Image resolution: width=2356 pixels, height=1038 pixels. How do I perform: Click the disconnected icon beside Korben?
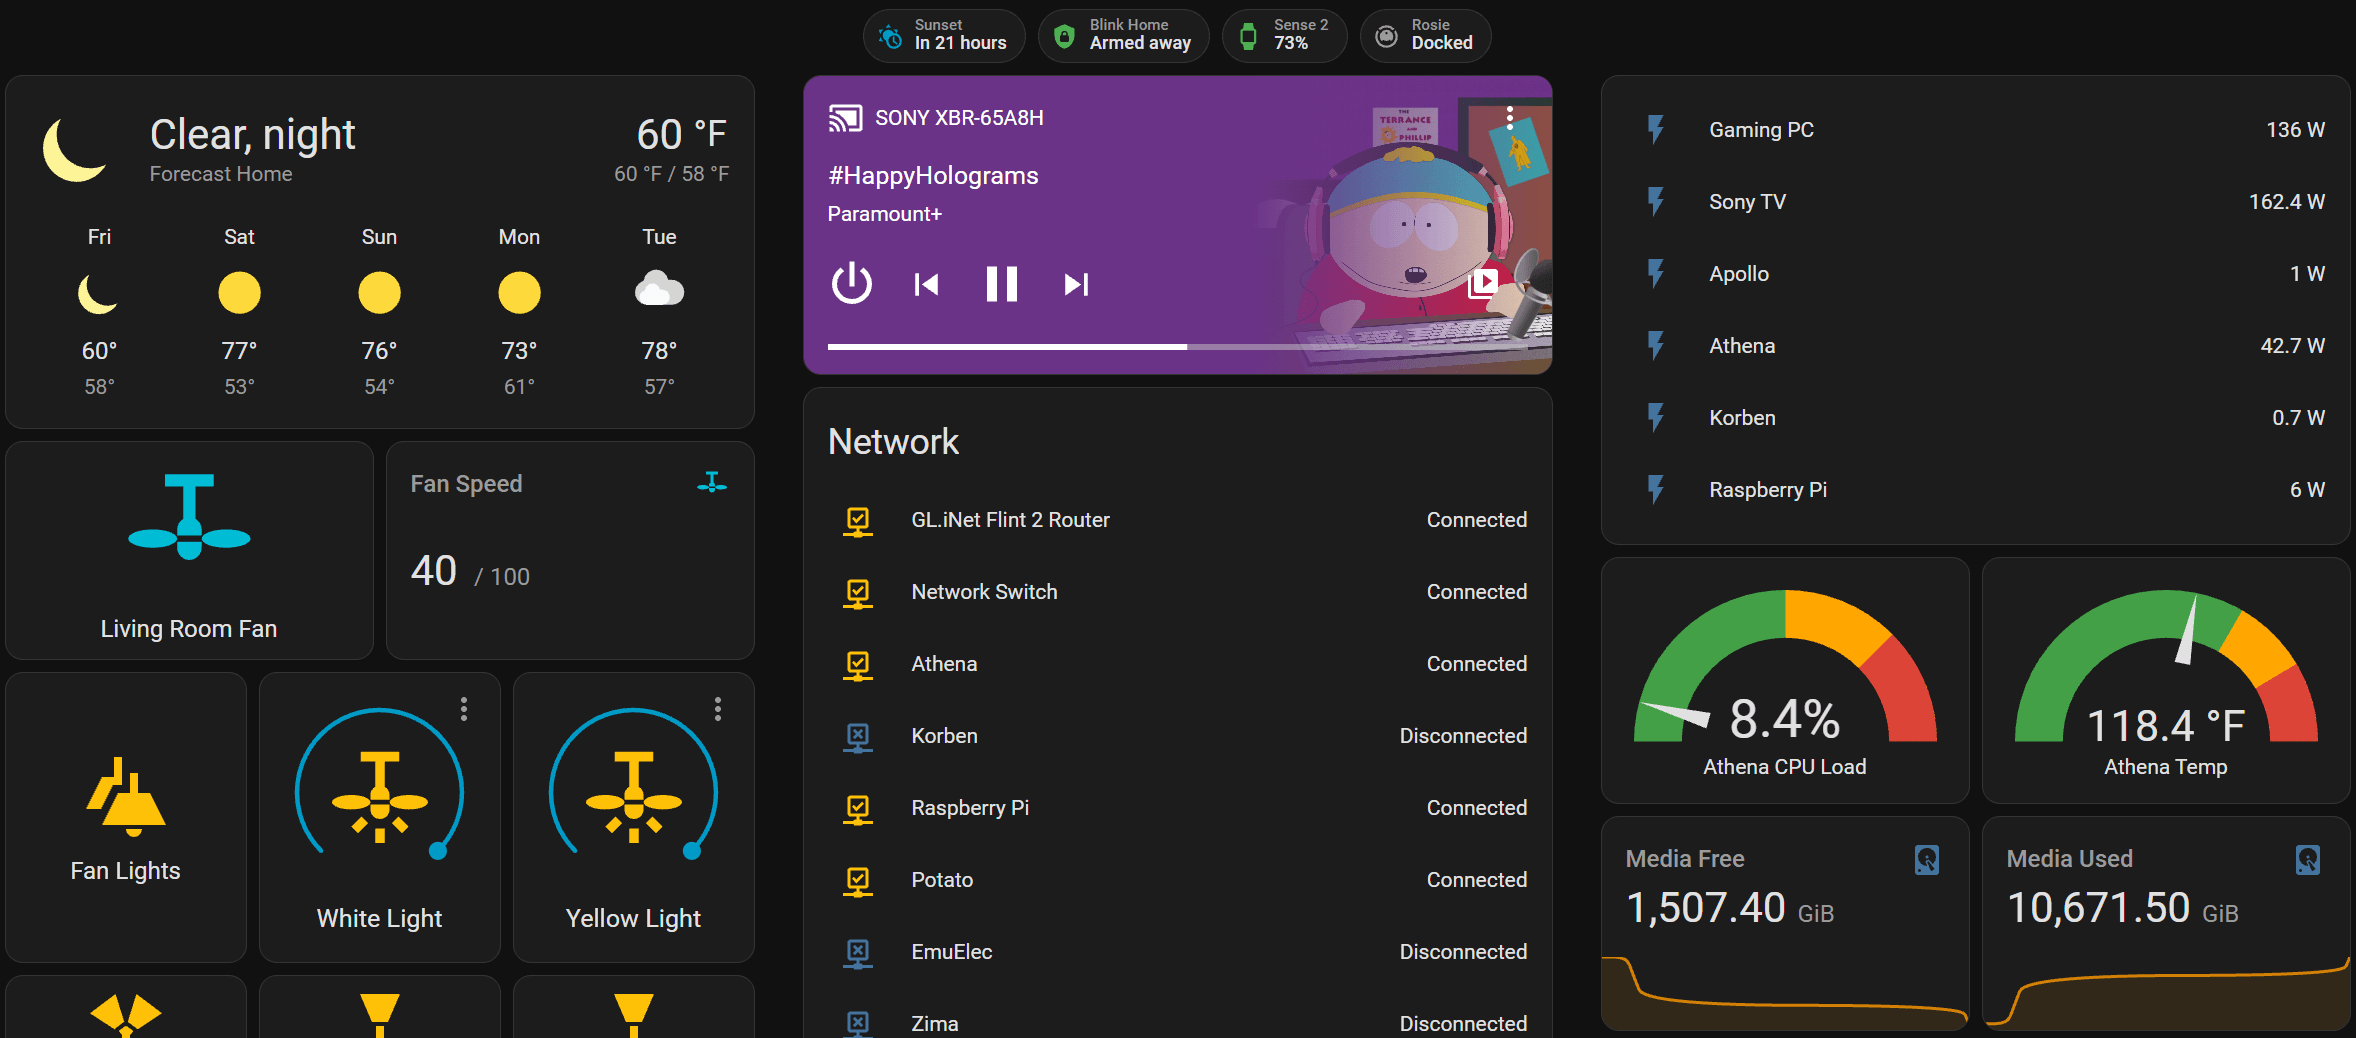tap(857, 736)
